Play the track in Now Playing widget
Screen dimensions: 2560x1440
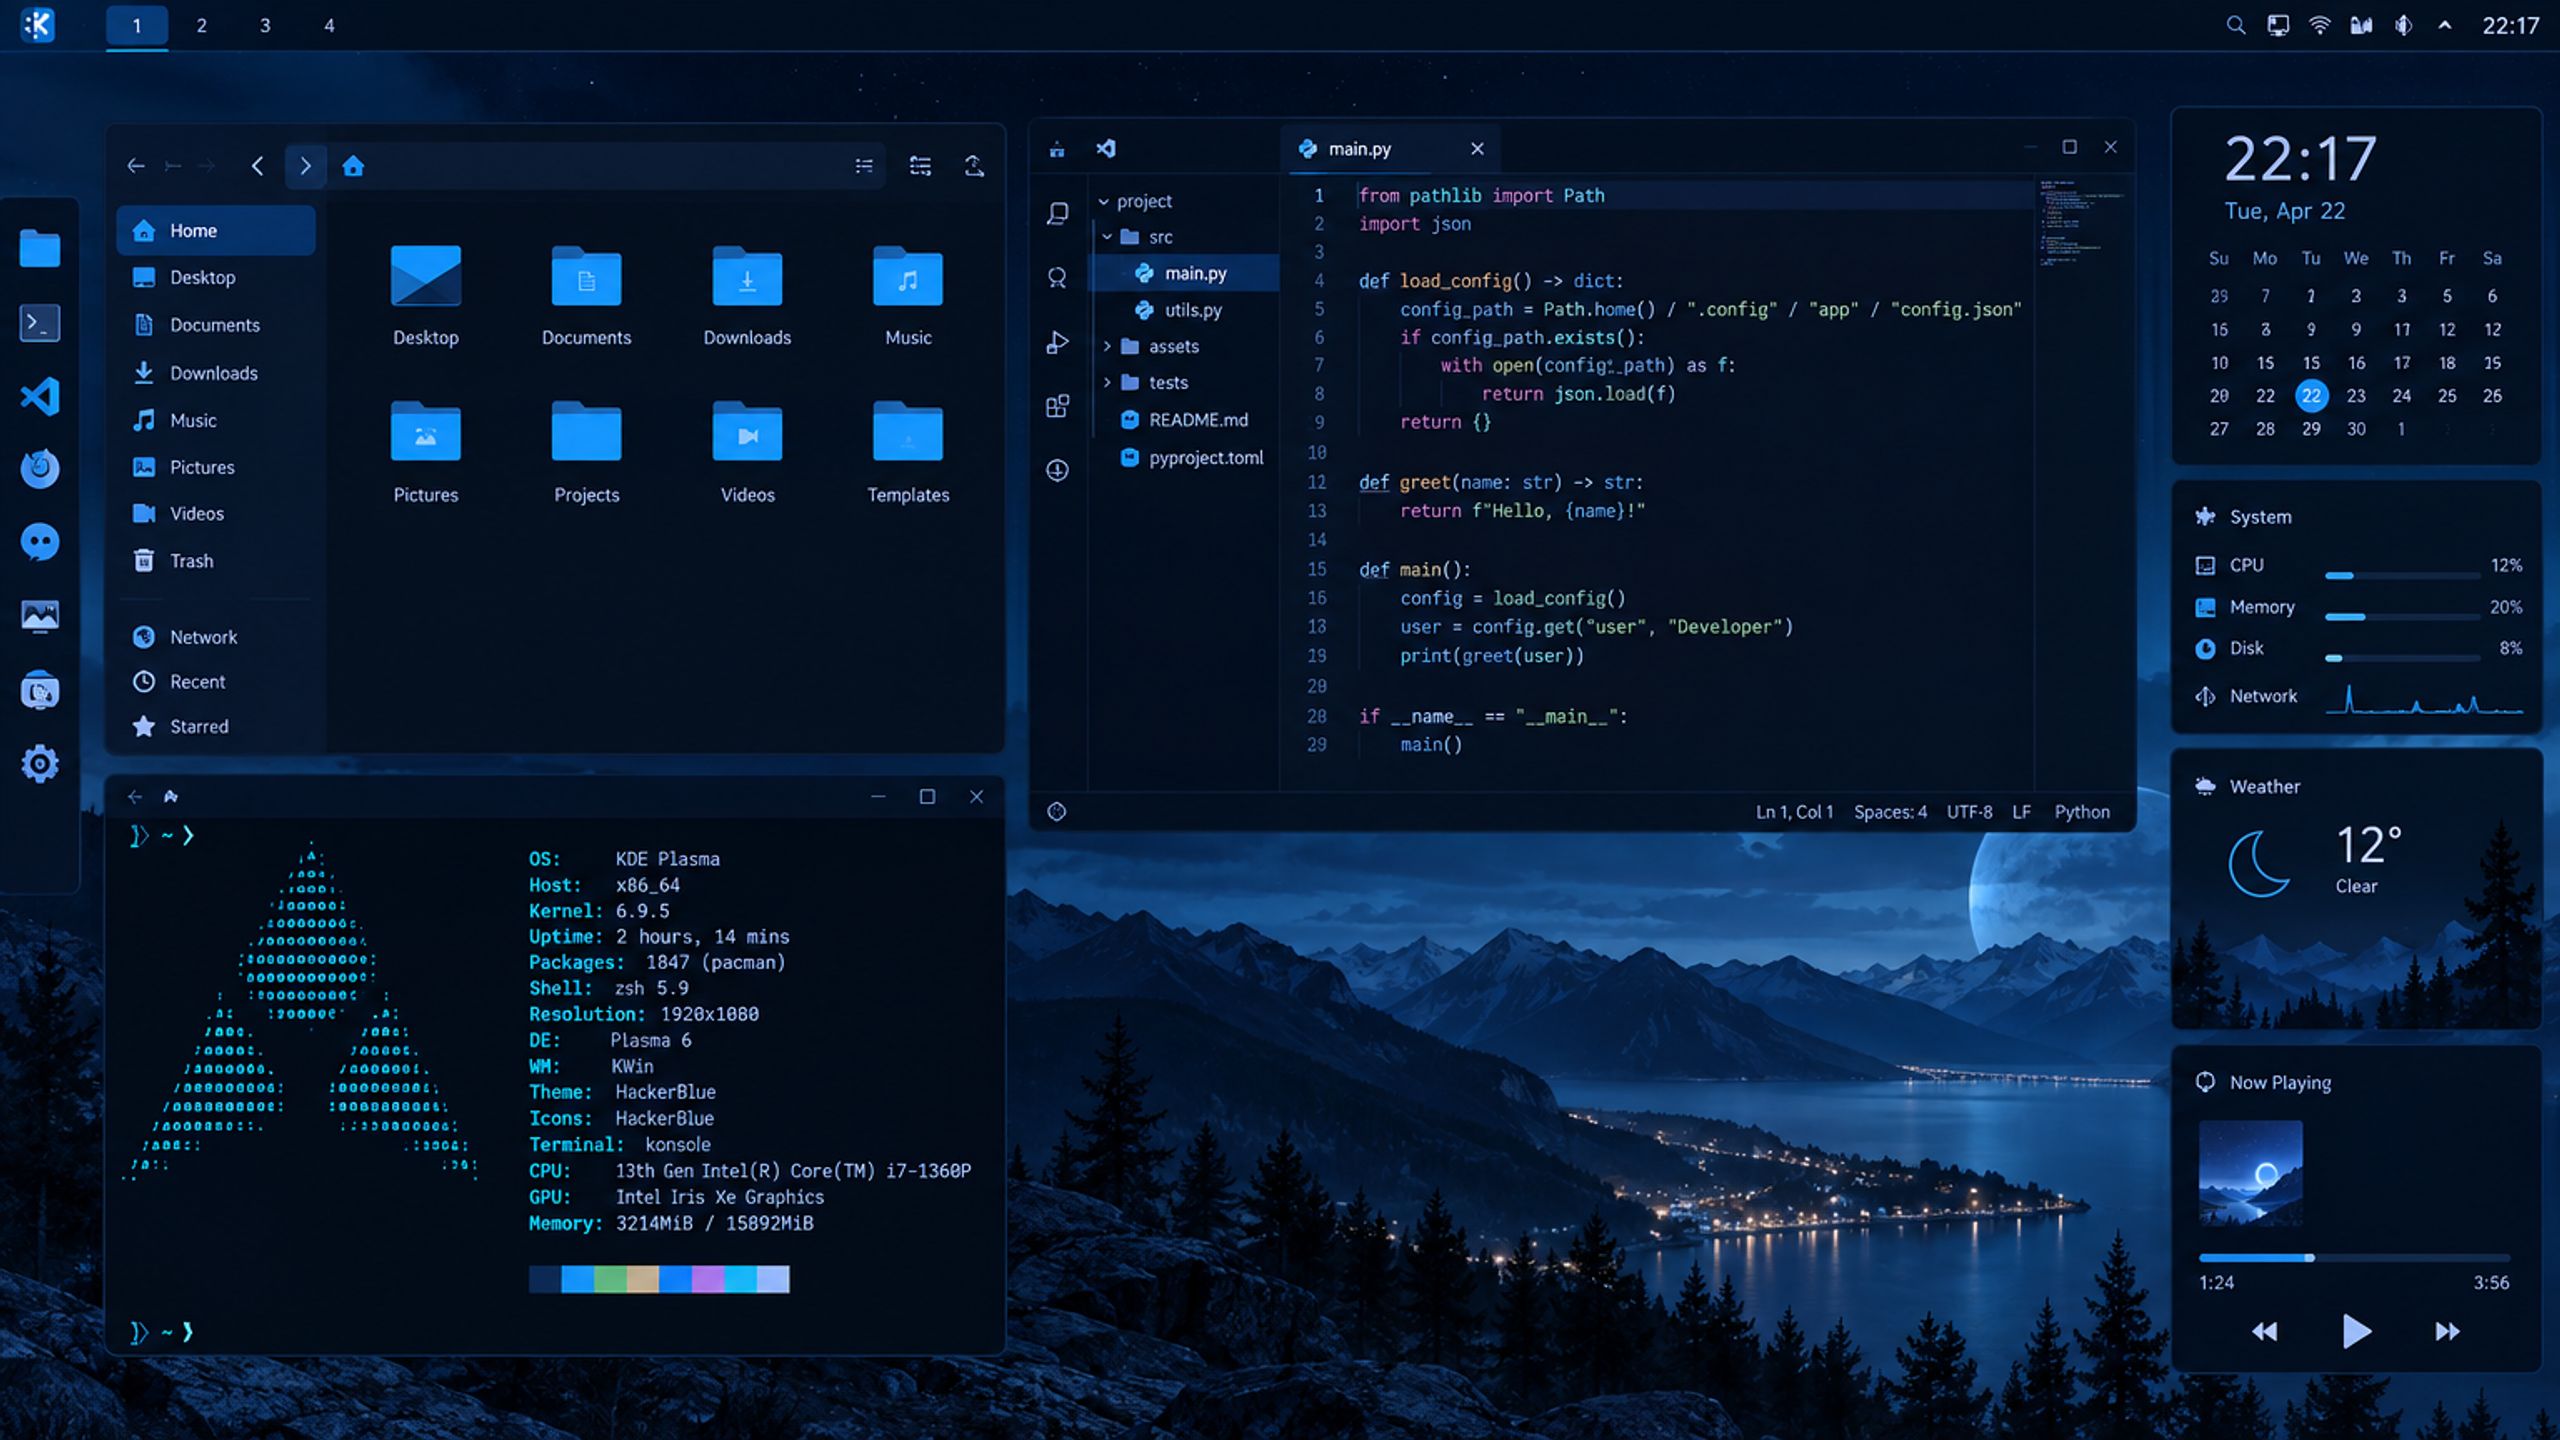click(x=2356, y=1331)
